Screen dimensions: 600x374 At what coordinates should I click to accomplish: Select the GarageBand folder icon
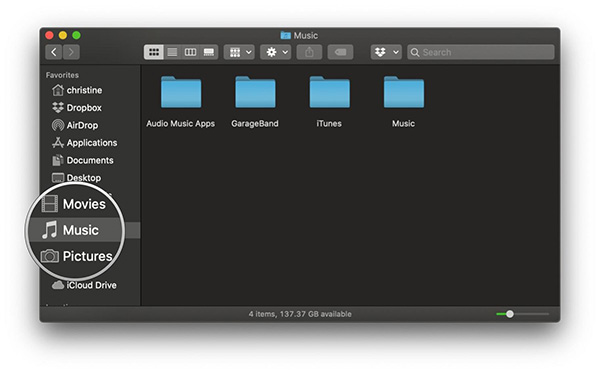(255, 92)
